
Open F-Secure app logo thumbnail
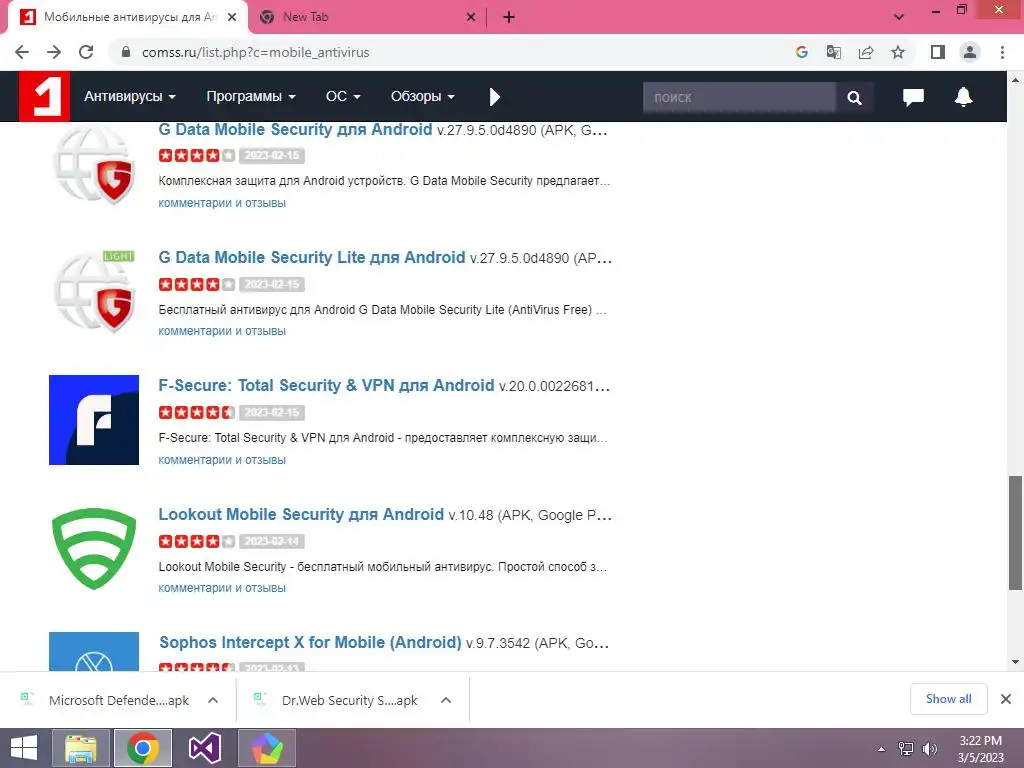coord(94,420)
